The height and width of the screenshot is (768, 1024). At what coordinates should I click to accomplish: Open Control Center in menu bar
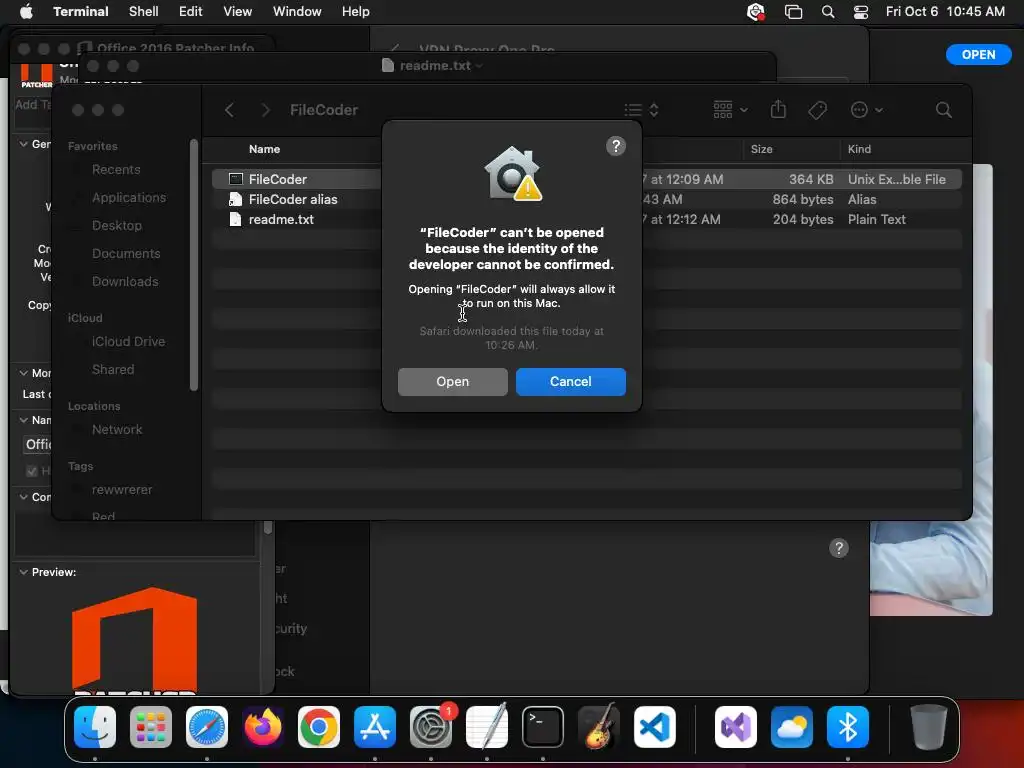coord(861,12)
